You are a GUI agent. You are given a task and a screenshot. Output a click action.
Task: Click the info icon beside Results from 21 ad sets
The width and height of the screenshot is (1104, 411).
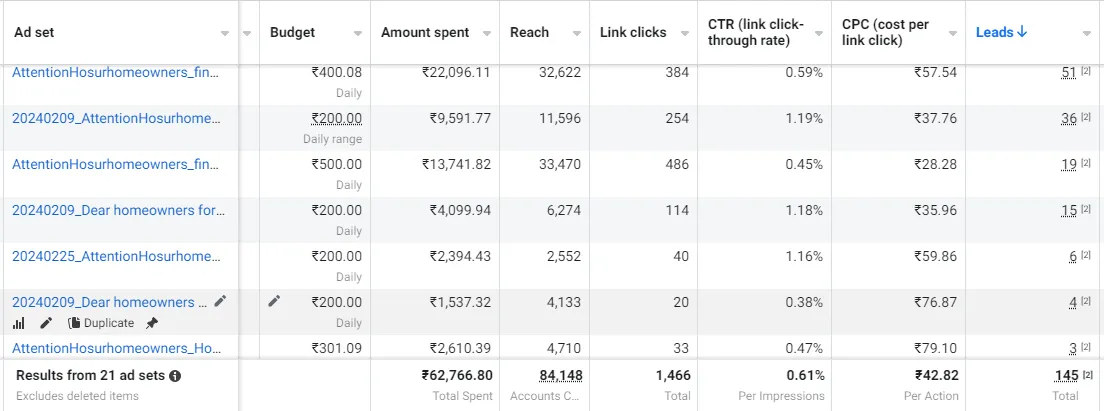coord(175,376)
